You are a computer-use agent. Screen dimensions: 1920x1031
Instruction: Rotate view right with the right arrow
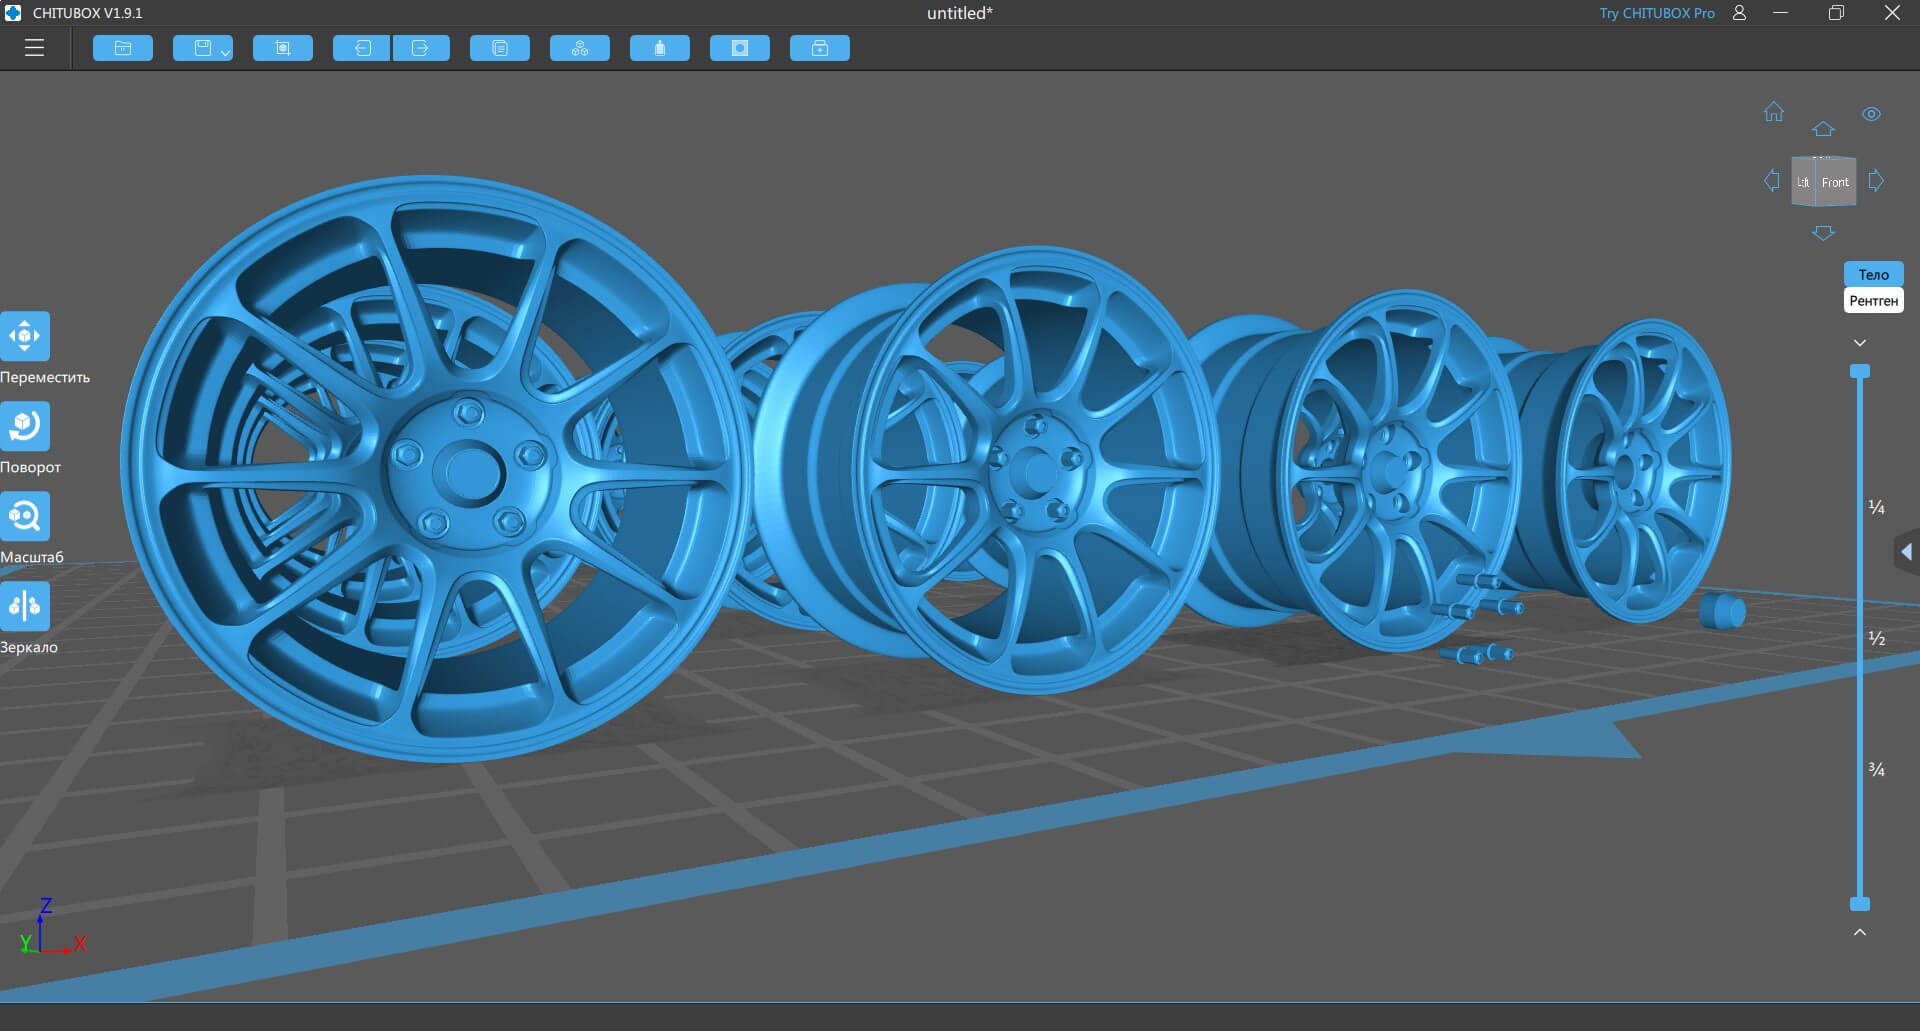(x=1876, y=181)
